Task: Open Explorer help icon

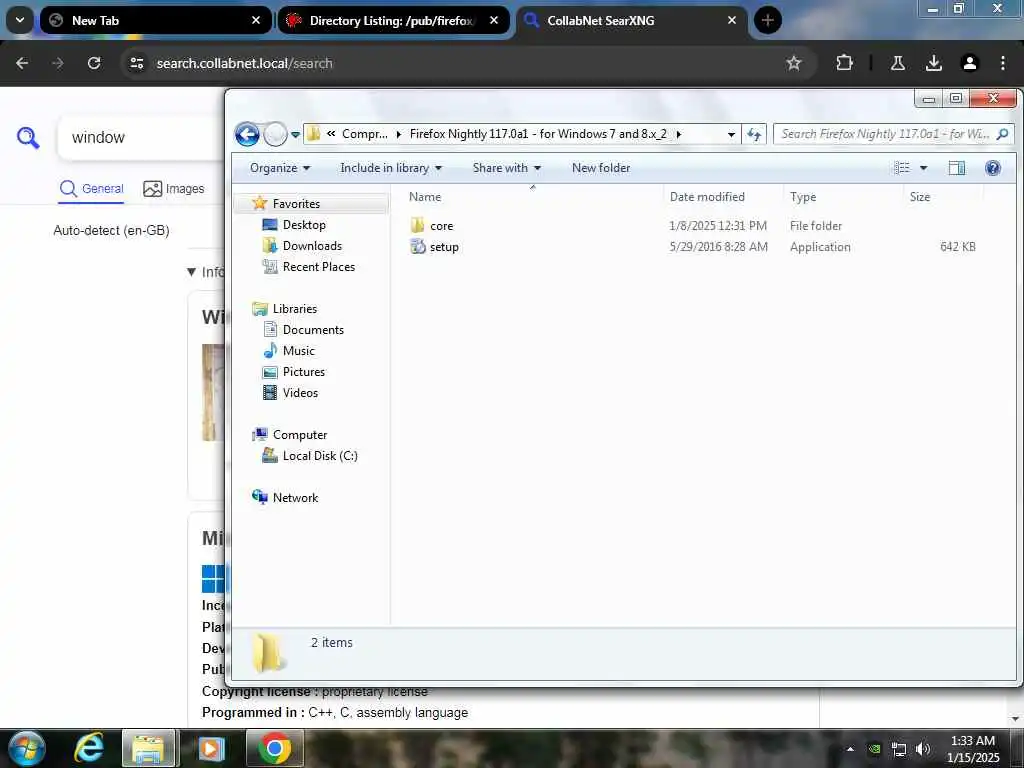Action: click(x=993, y=168)
